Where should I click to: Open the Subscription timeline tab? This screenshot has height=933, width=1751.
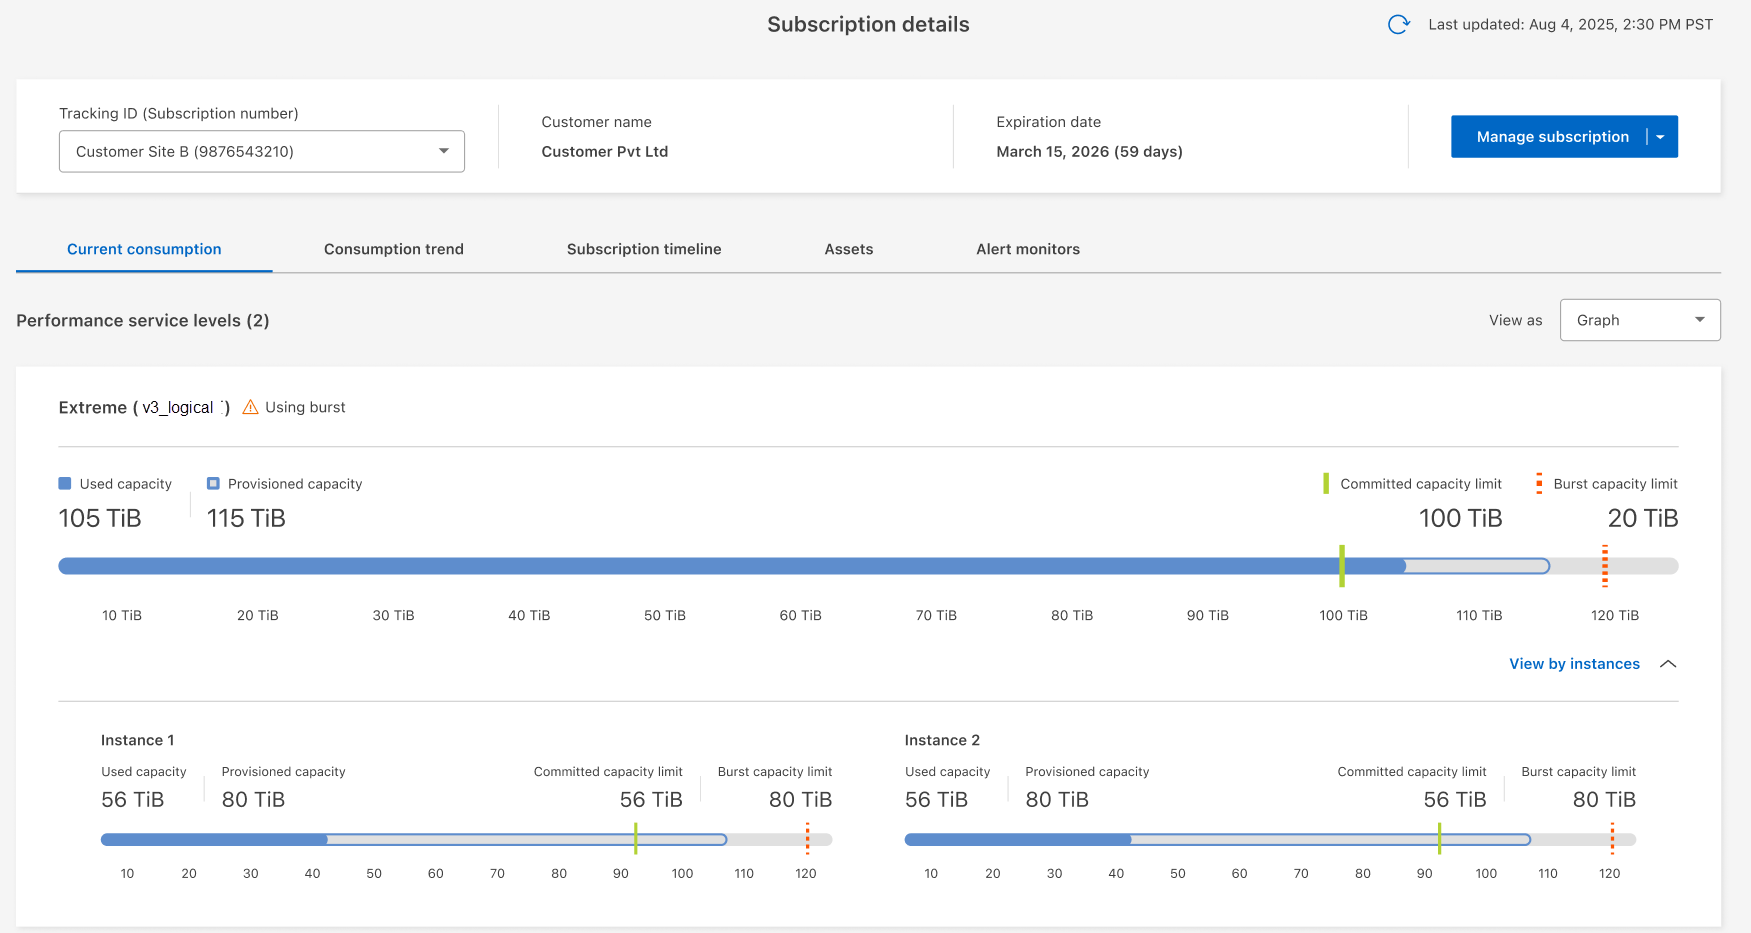[643, 249]
